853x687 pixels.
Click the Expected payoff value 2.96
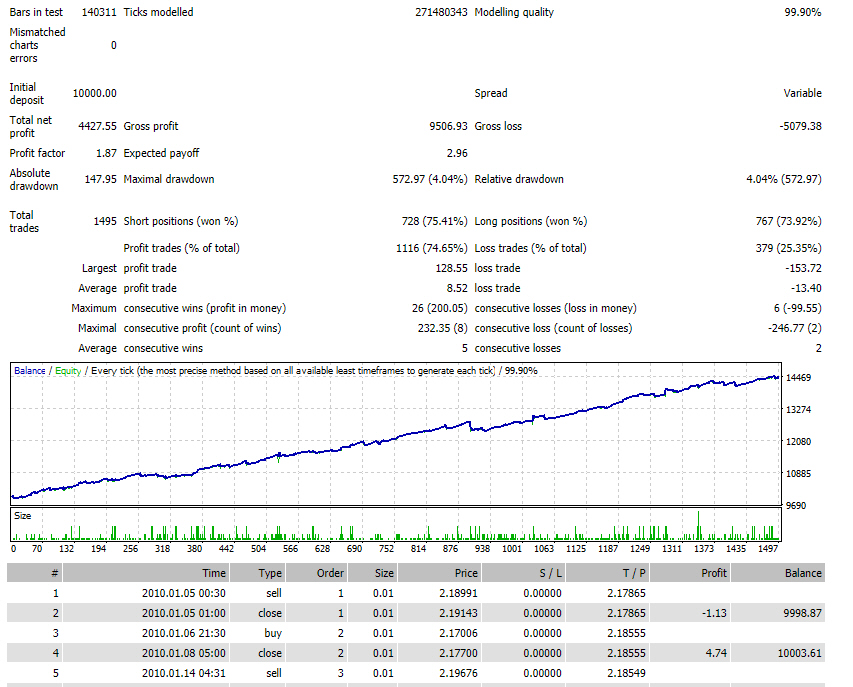tap(457, 153)
